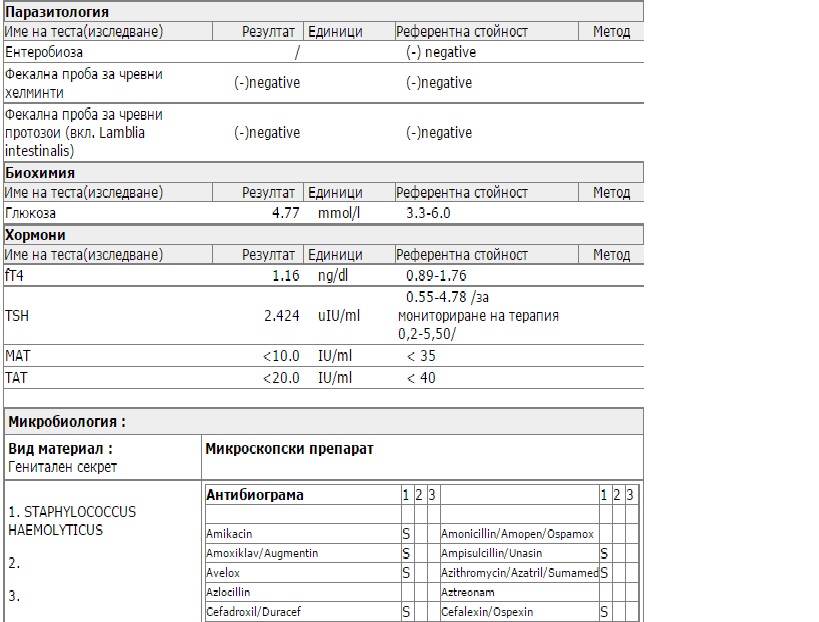Click the TSH result 2.424

tap(282, 316)
